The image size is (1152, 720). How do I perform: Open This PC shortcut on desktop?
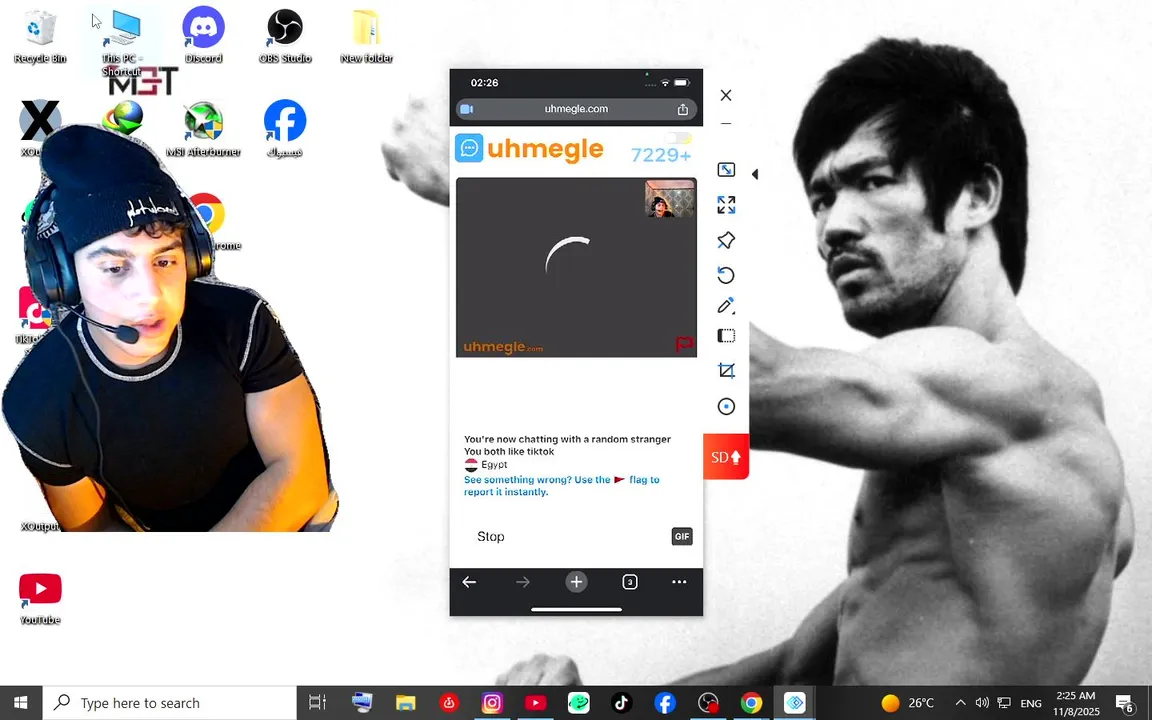click(x=122, y=43)
